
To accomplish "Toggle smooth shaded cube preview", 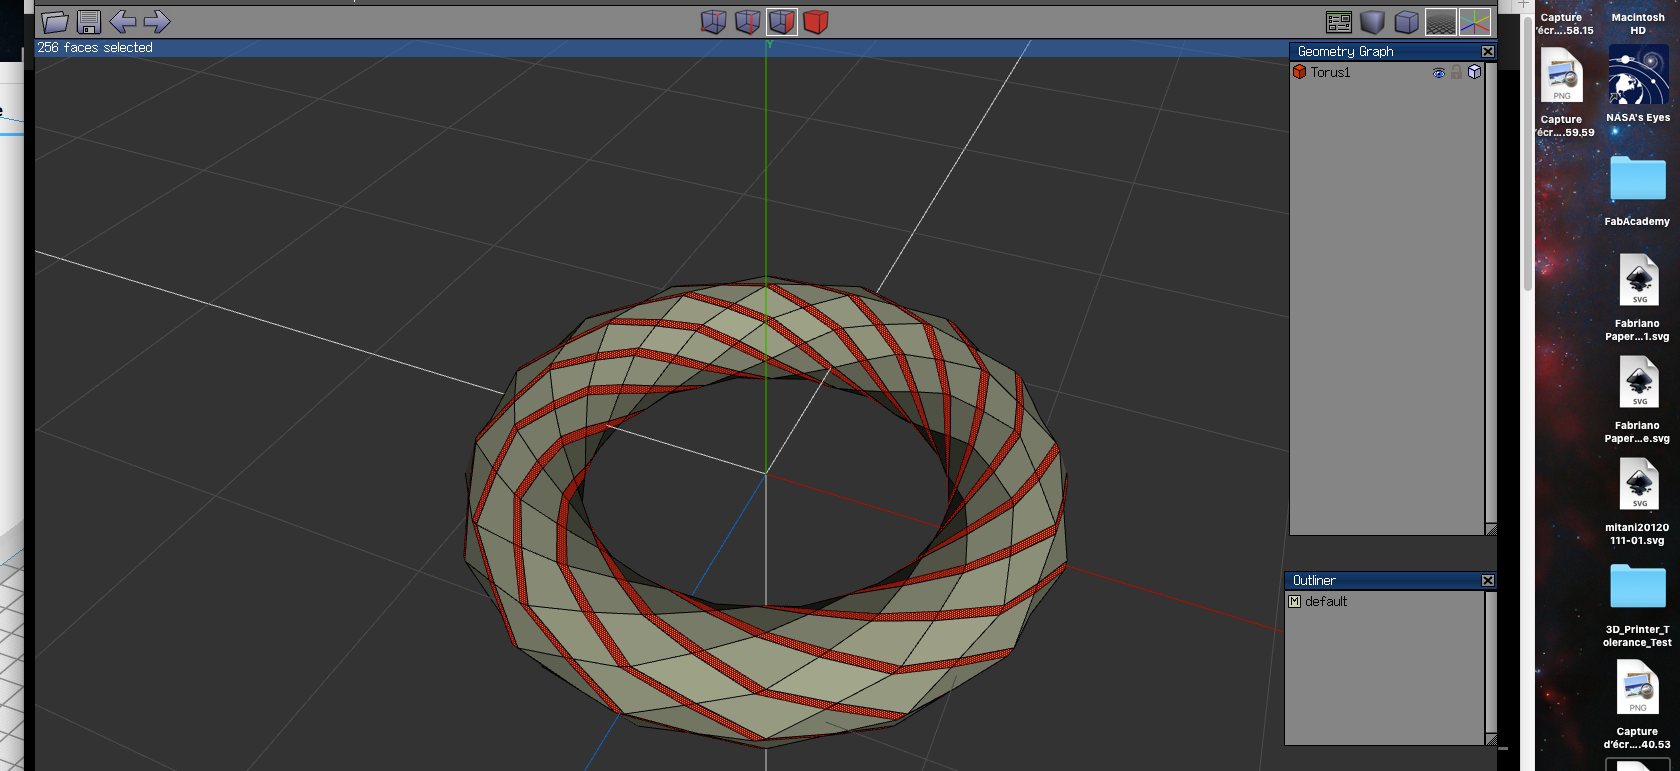I will pos(1373,22).
